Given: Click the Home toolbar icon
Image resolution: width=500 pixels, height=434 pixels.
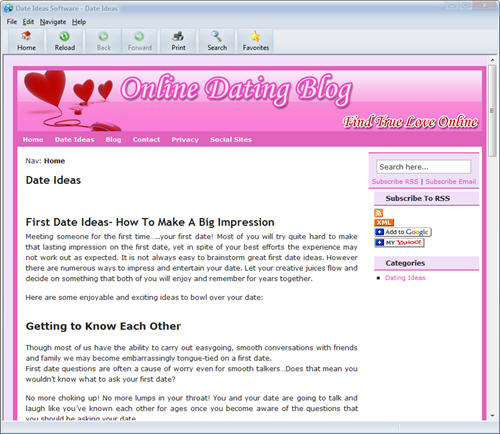Looking at the screenshot, I should point(26,36).
